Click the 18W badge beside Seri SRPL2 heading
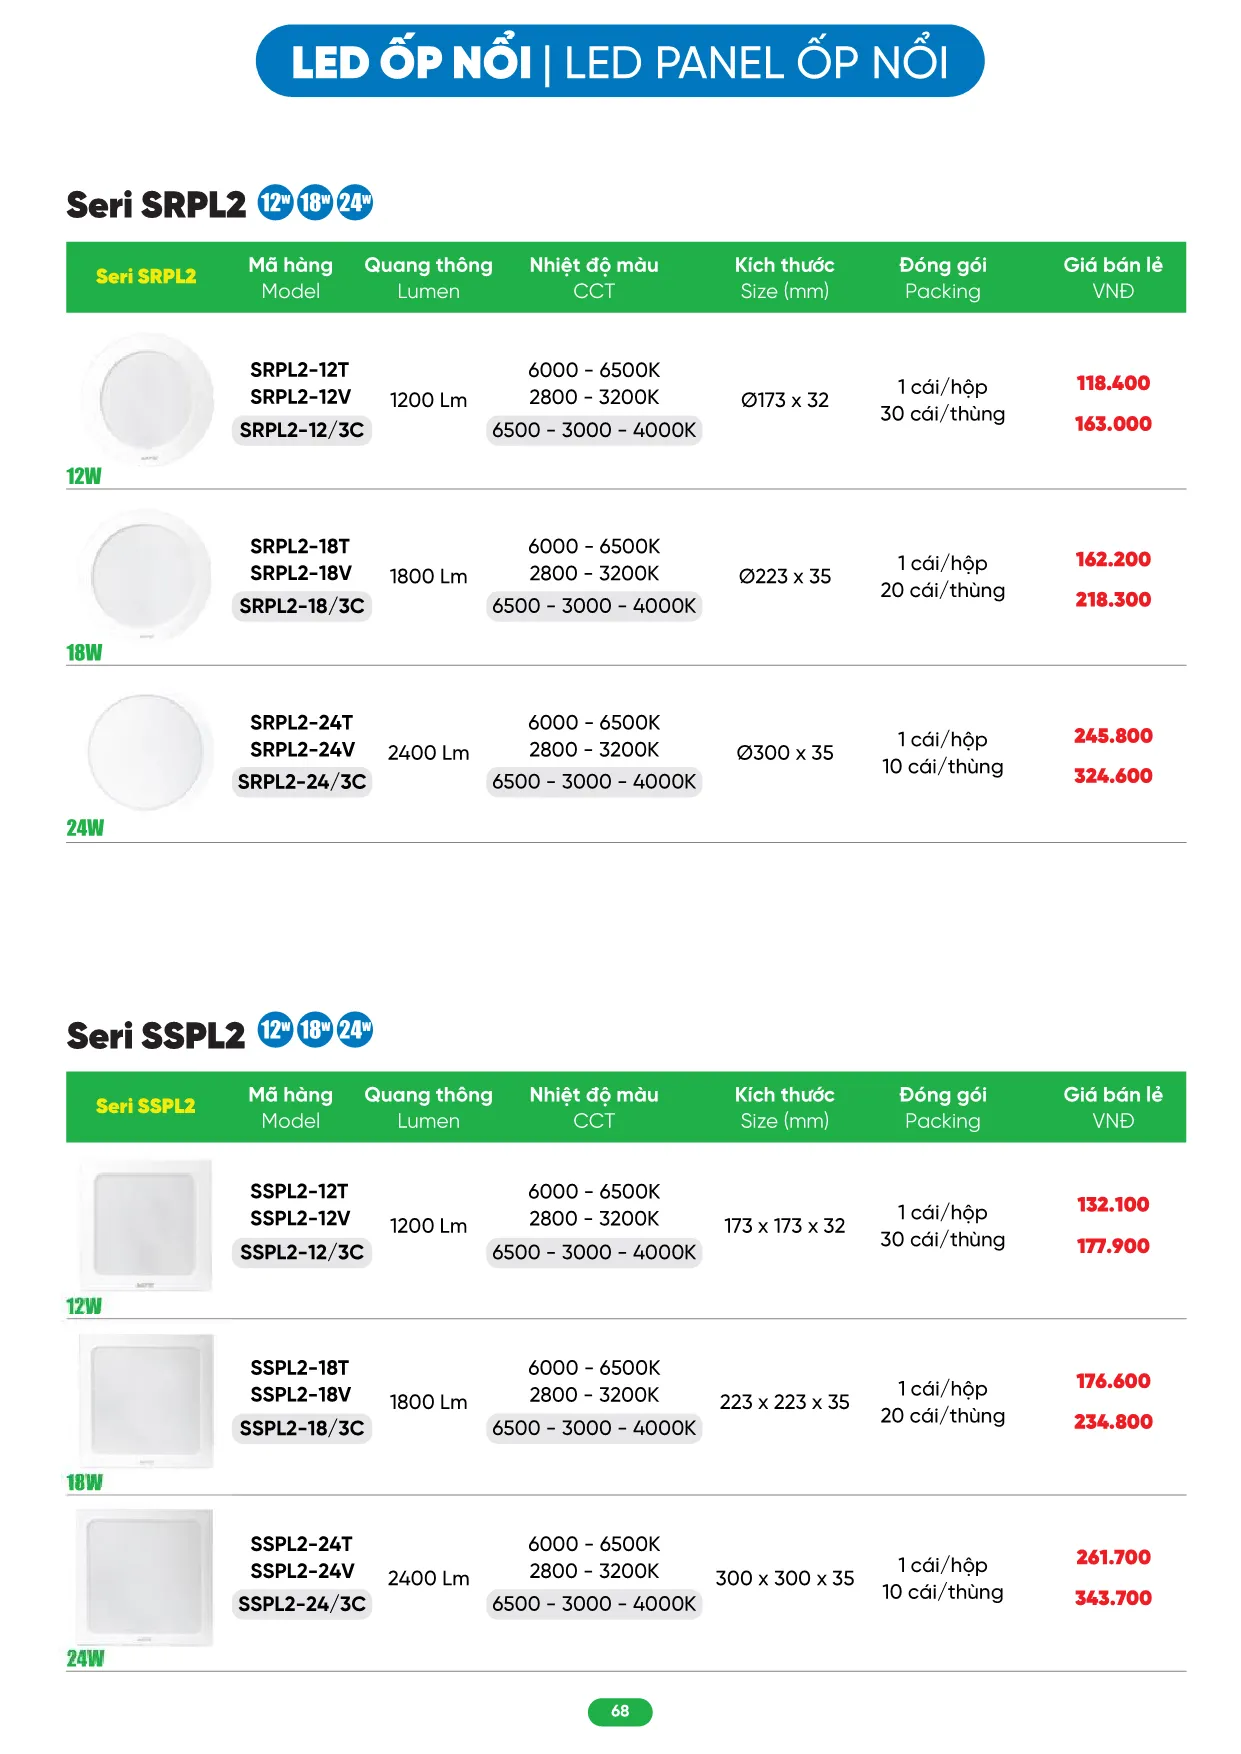The image size is (1241, 1754). [x=315, y=203]
